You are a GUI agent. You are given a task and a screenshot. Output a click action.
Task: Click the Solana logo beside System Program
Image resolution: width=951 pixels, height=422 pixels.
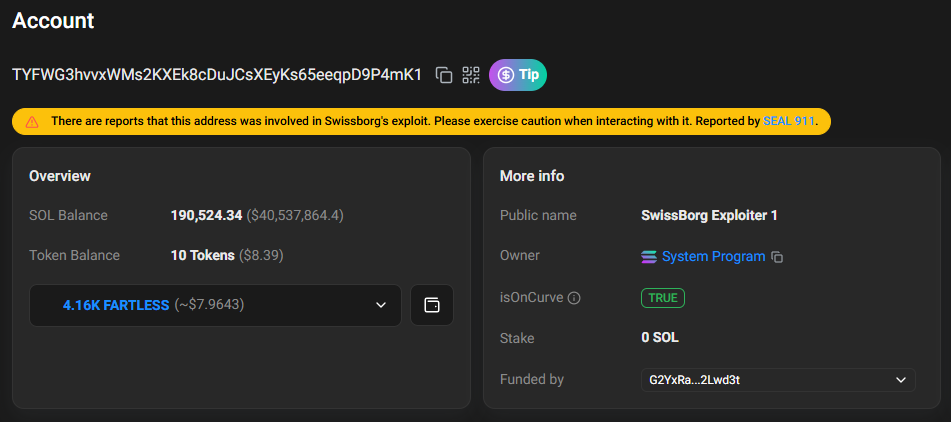coord(649,257)
